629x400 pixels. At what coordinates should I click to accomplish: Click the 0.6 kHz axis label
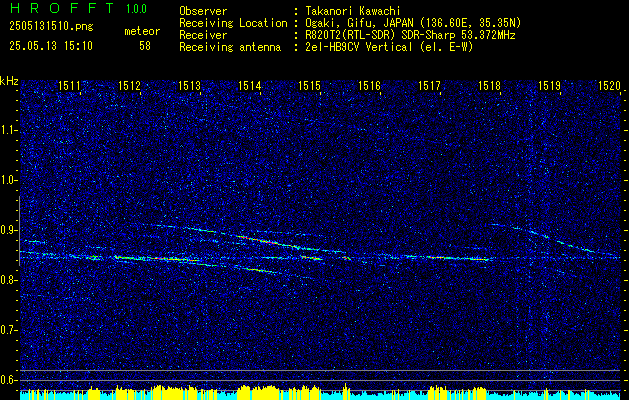tap(8, 380)
